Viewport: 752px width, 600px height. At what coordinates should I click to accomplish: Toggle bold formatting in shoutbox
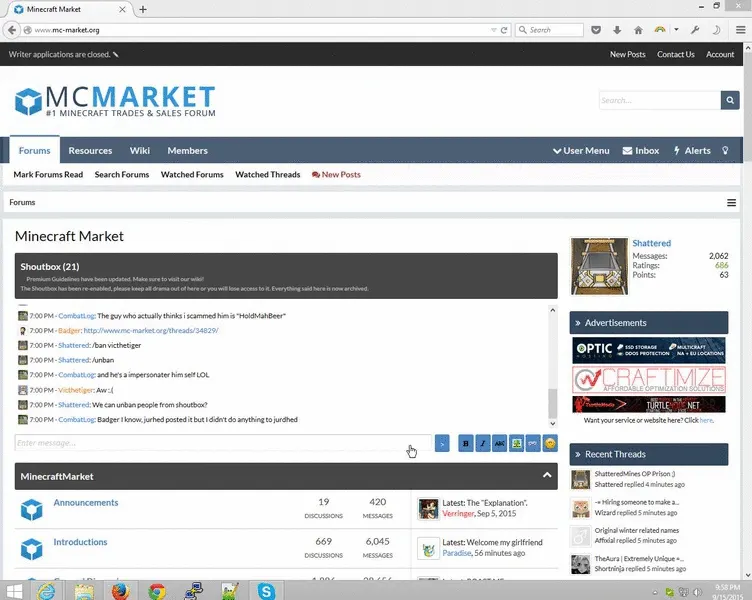(x=465, y=443)
